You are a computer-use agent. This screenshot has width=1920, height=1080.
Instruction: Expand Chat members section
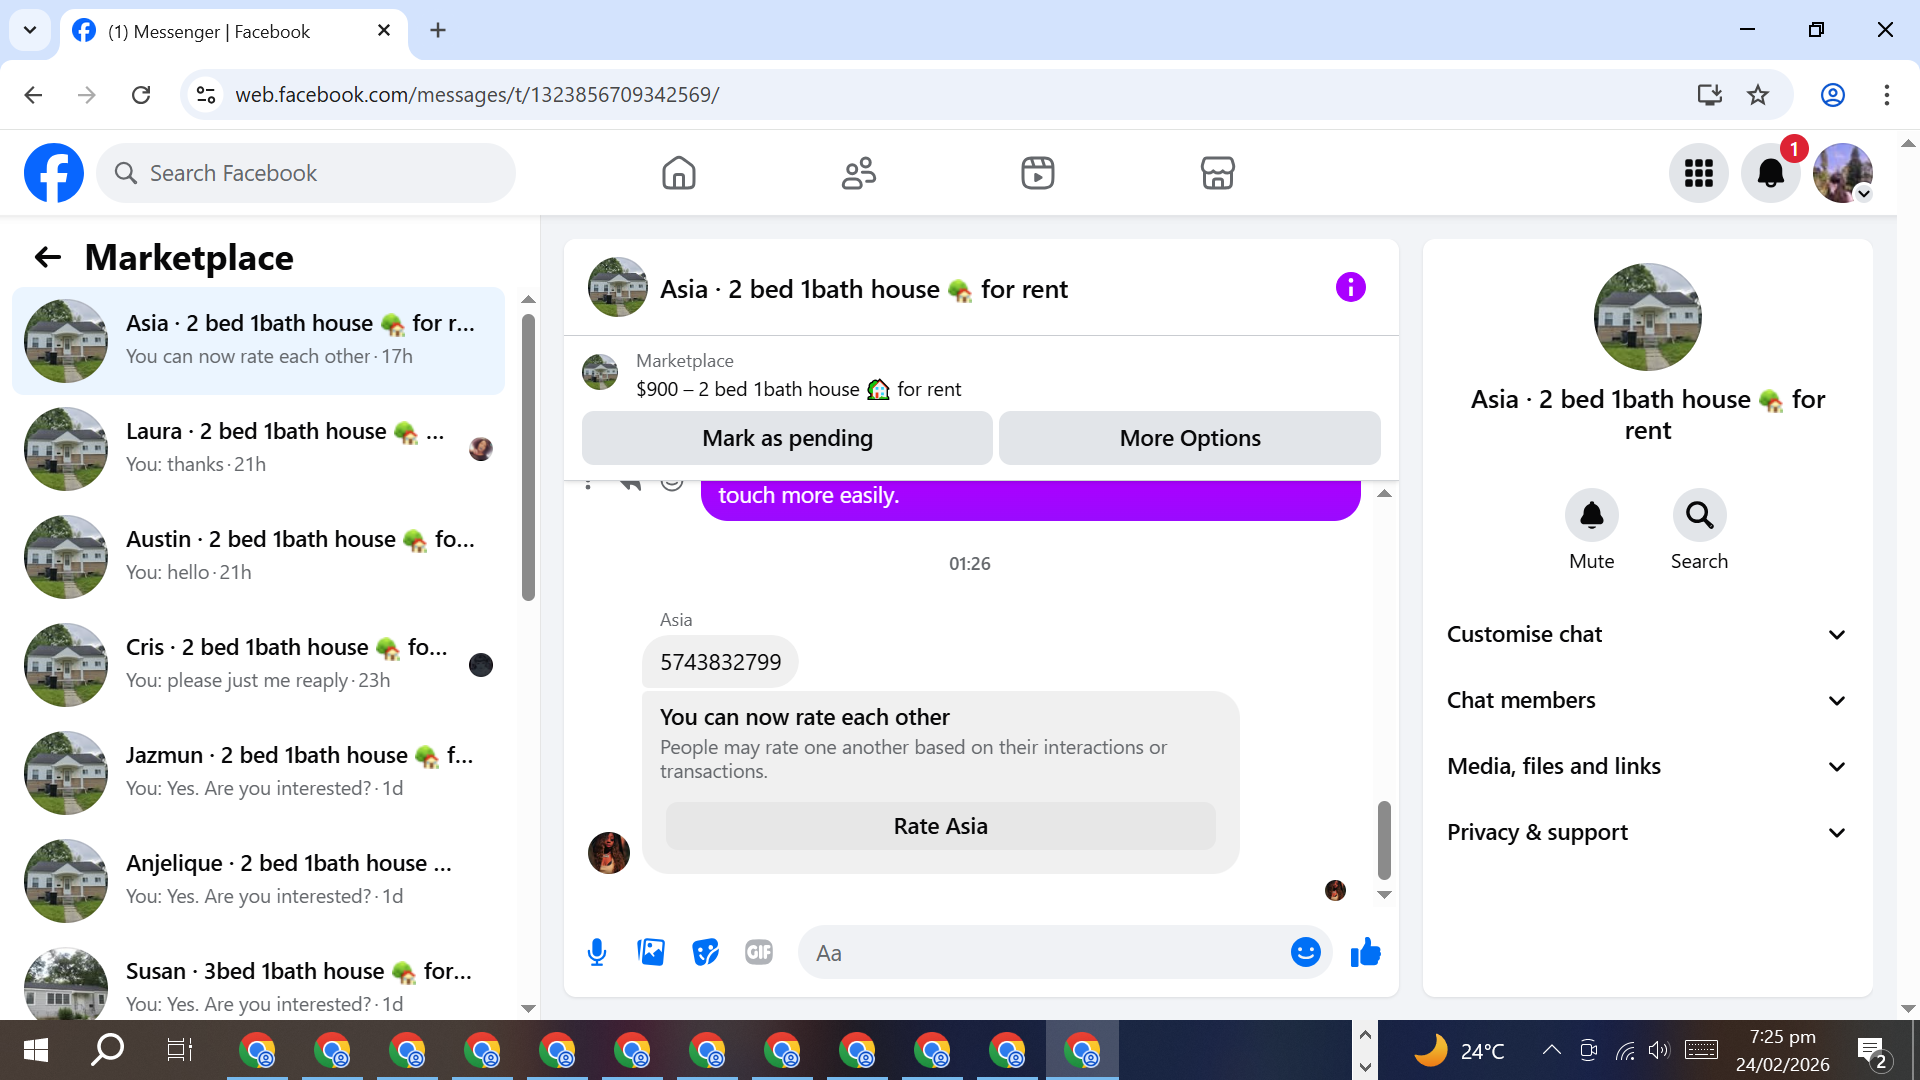pyautogui.click(x=1647, y=700)
